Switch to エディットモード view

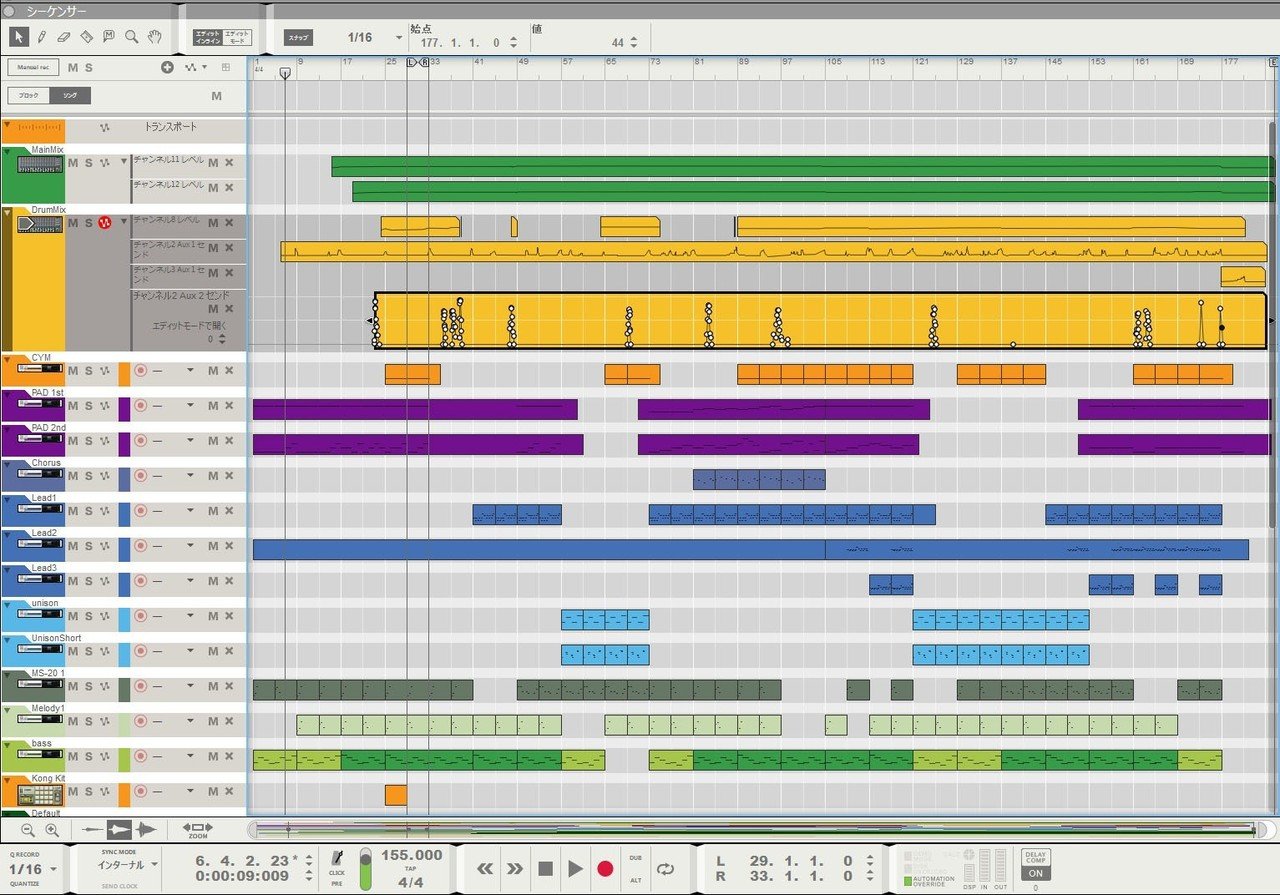(237, 38)
